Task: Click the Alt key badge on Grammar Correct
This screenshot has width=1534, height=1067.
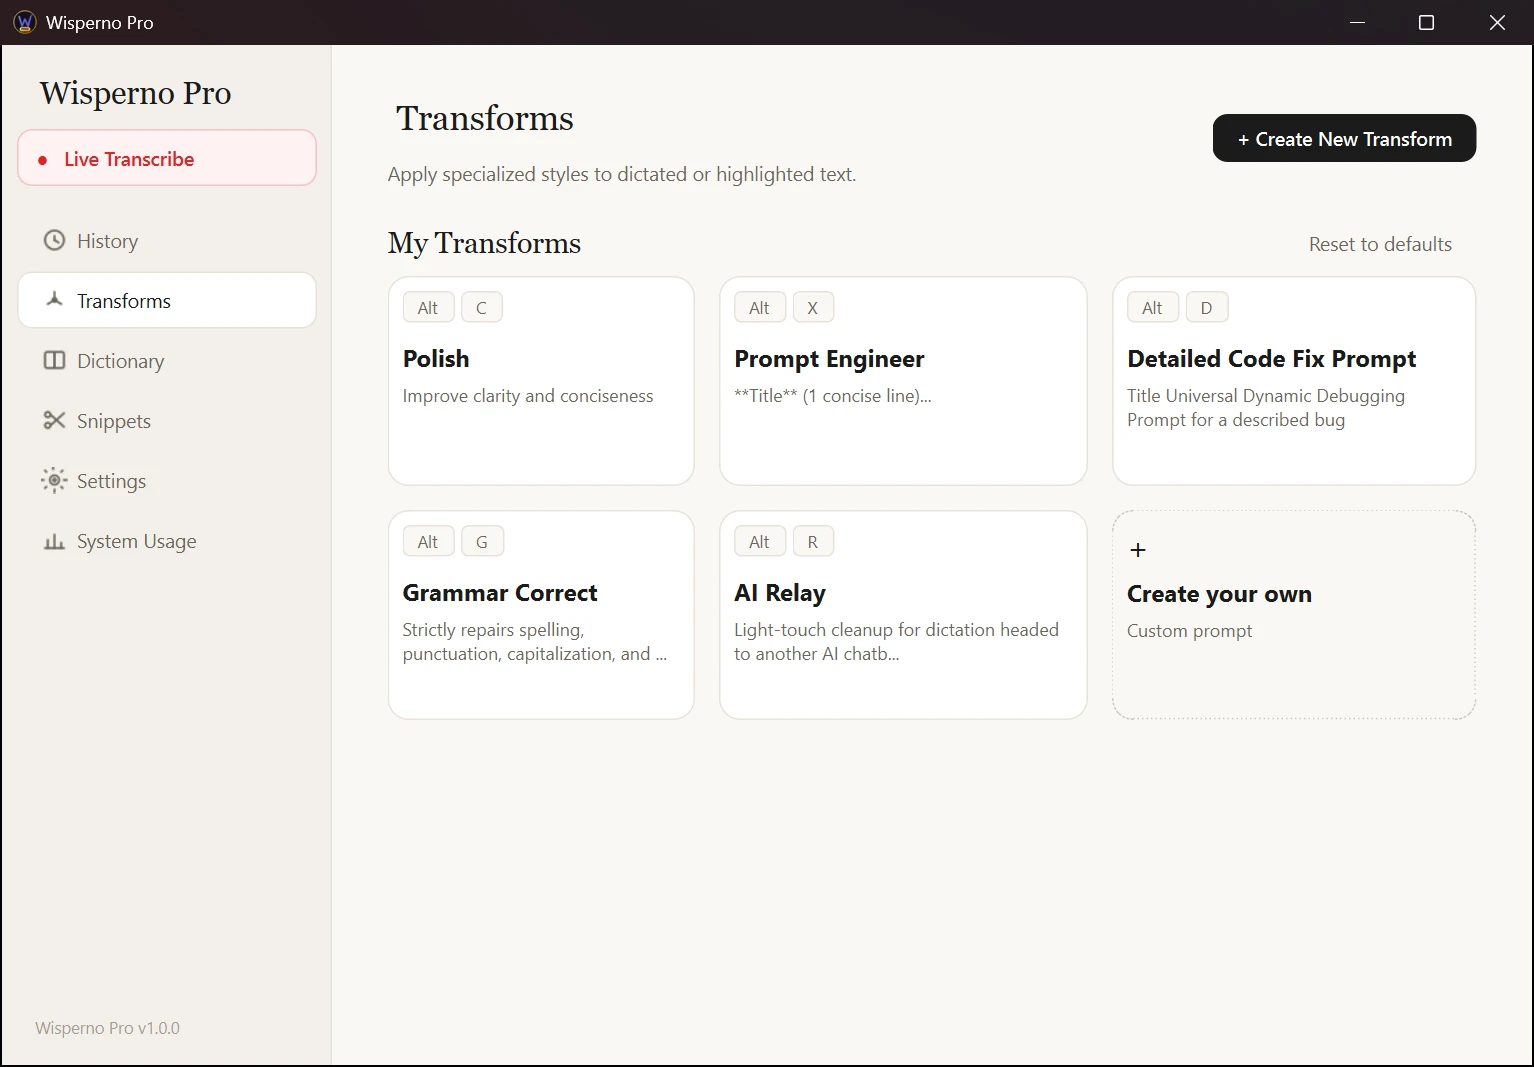Action: click(428, 541)
